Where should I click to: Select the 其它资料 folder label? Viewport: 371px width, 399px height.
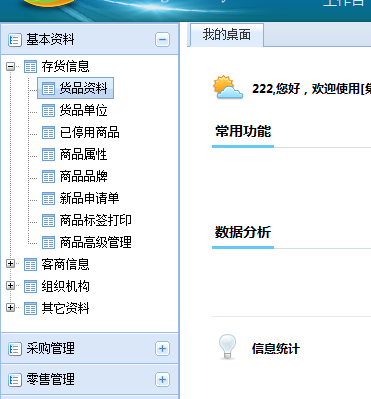click(x=66, y=308)
